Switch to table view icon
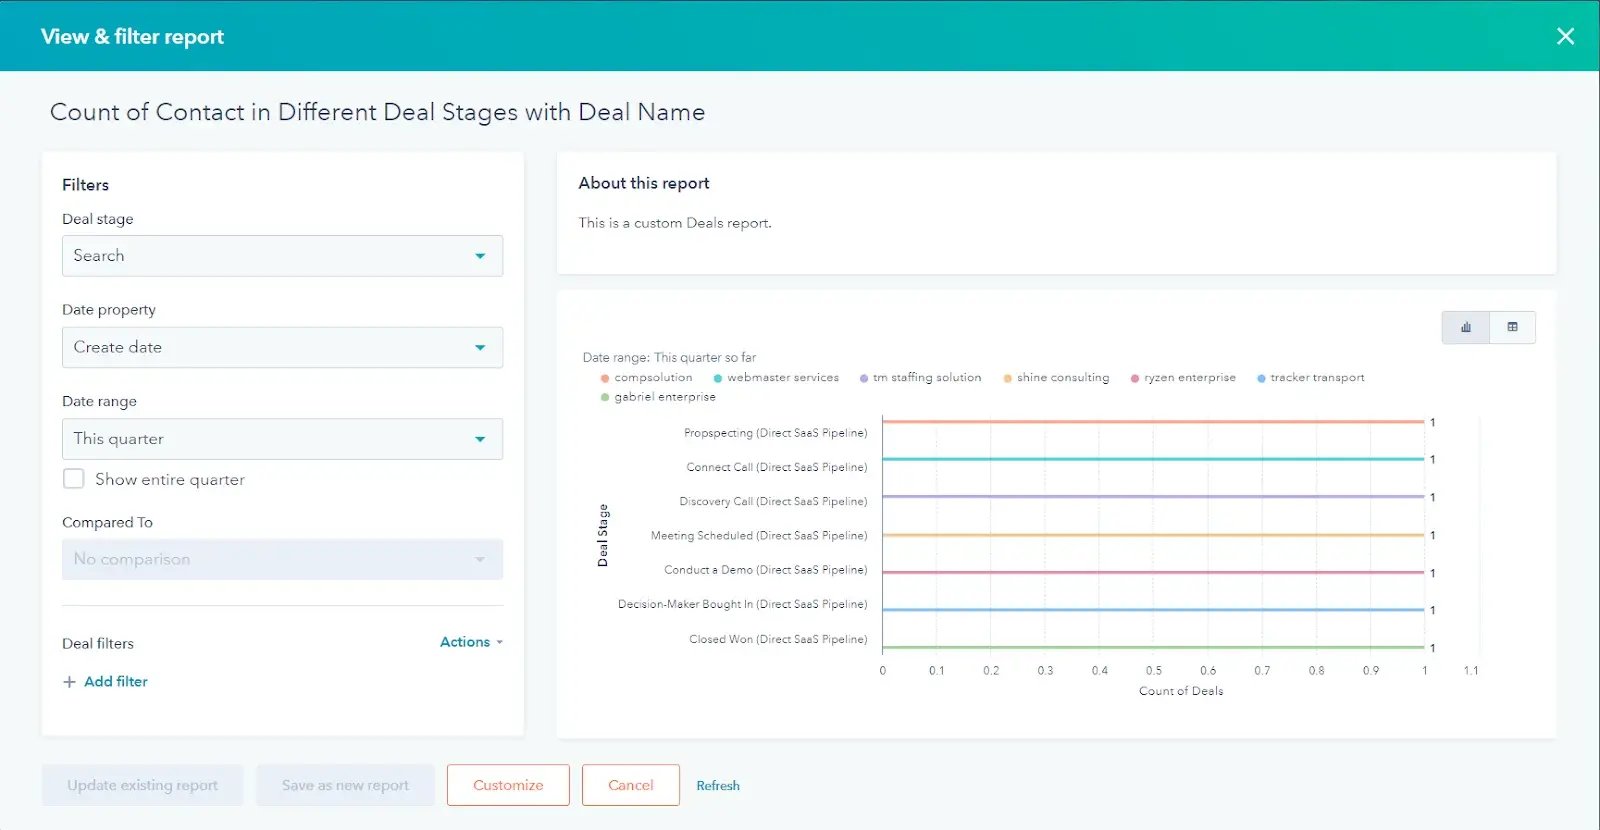This screenshot has width=1600, height=830. [1512, 327]
